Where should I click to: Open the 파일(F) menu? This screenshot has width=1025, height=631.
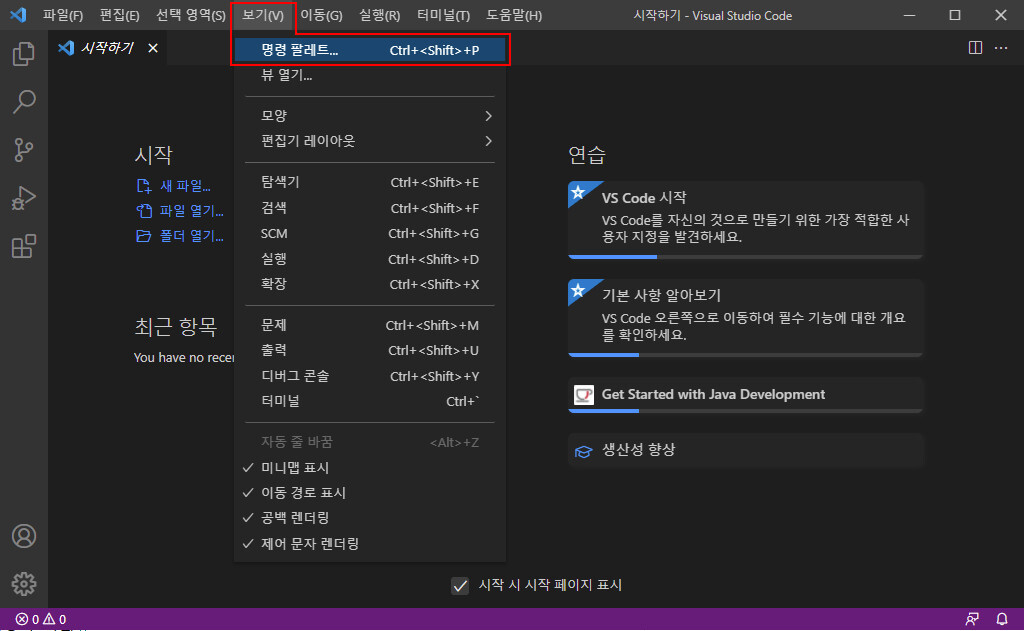pos(63,15)
